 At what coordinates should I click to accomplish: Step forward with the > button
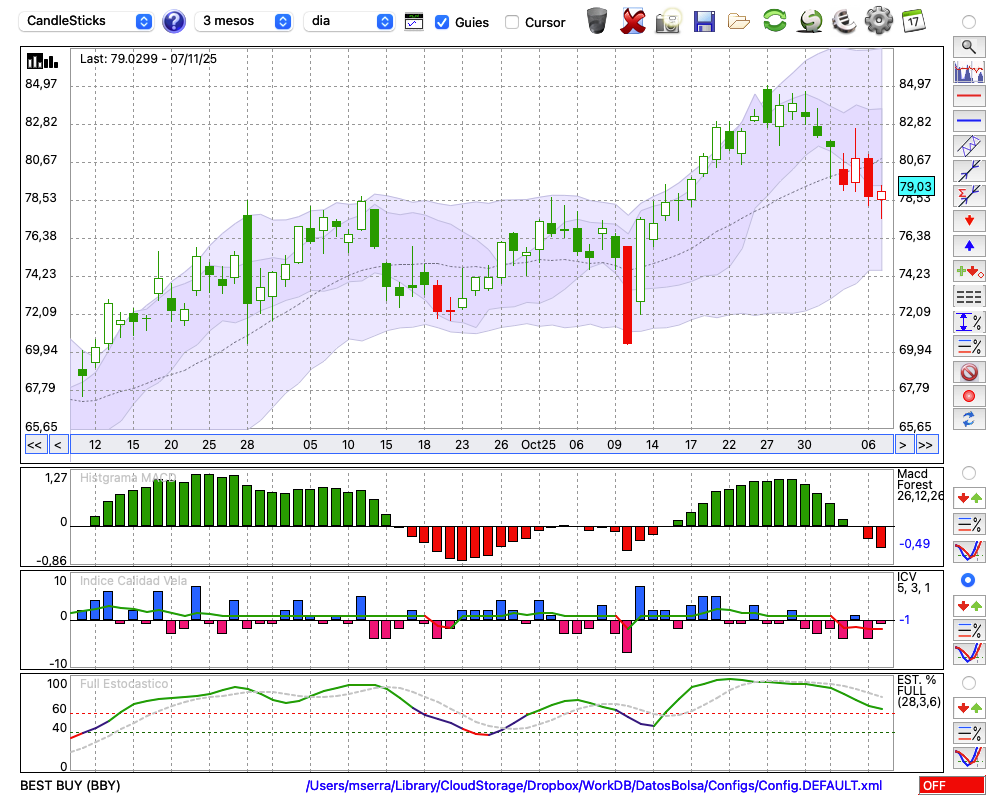point(903,445)
